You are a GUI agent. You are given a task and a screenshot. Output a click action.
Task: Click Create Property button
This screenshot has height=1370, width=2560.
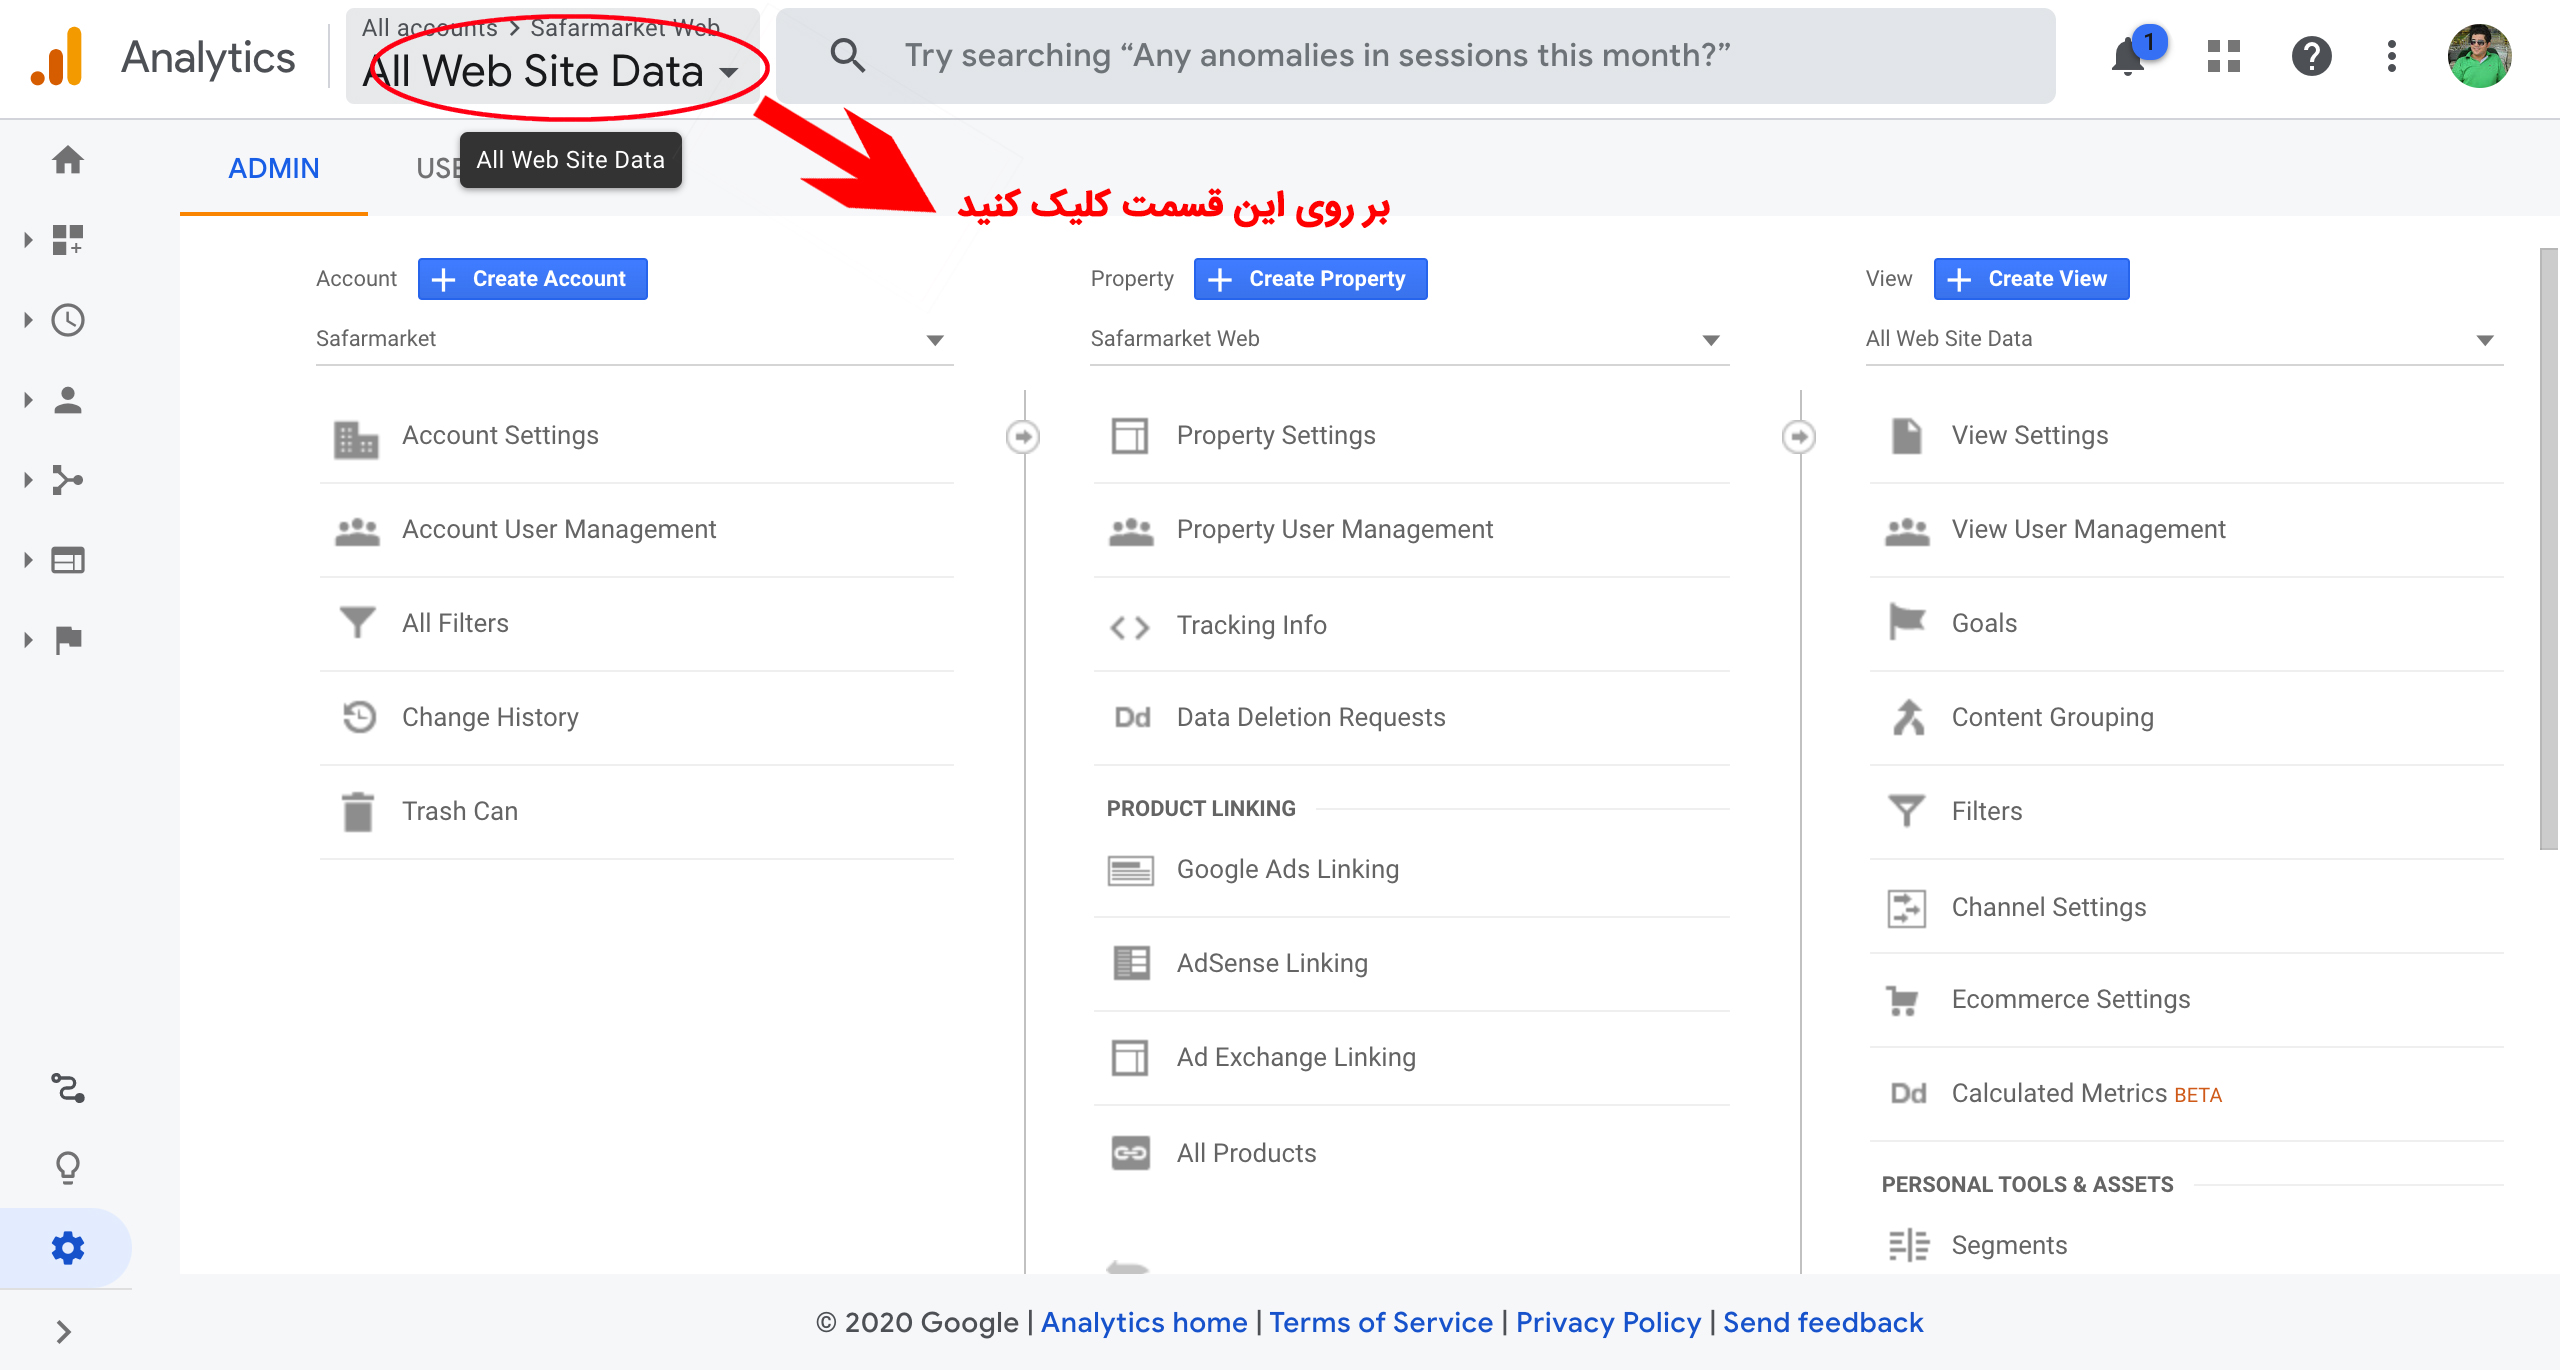coord(1310,279)
